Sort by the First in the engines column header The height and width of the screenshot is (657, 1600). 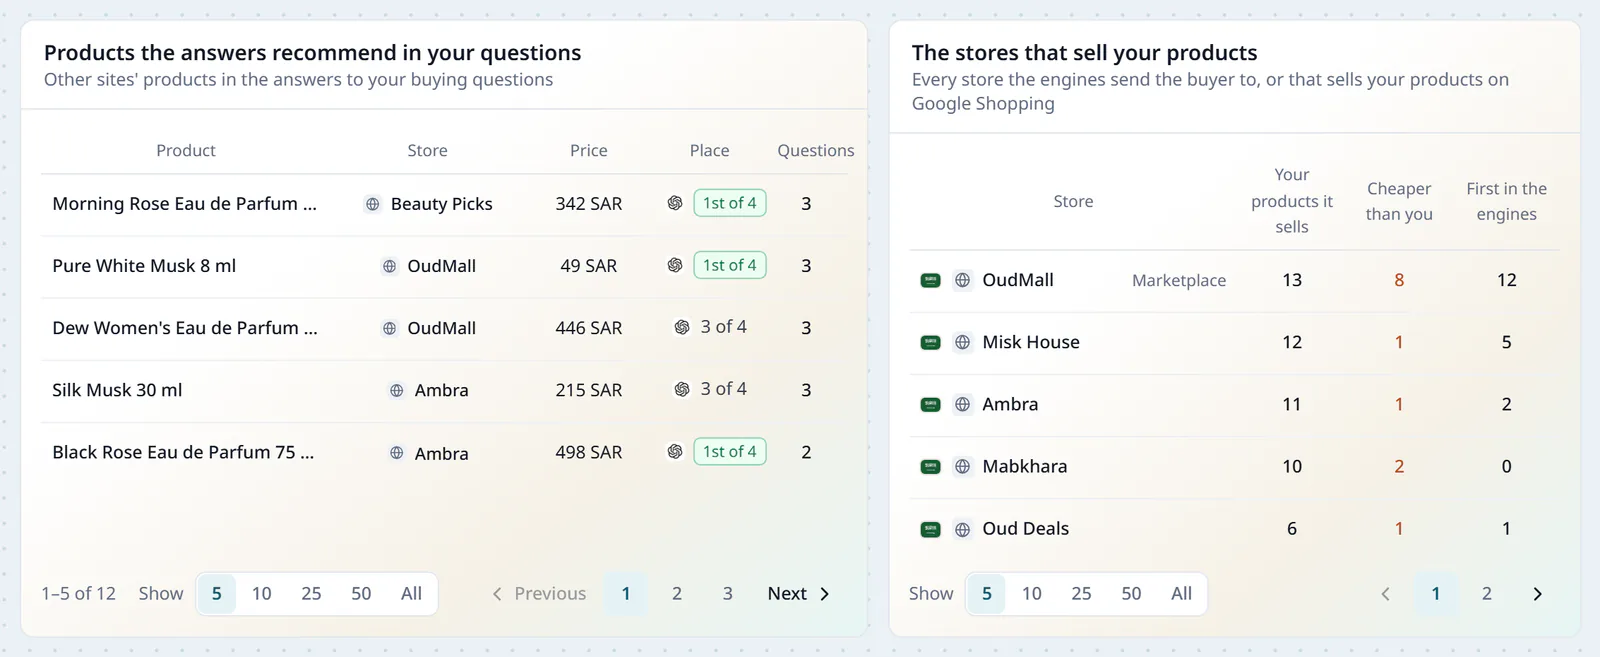click(x=1507, y=201)
